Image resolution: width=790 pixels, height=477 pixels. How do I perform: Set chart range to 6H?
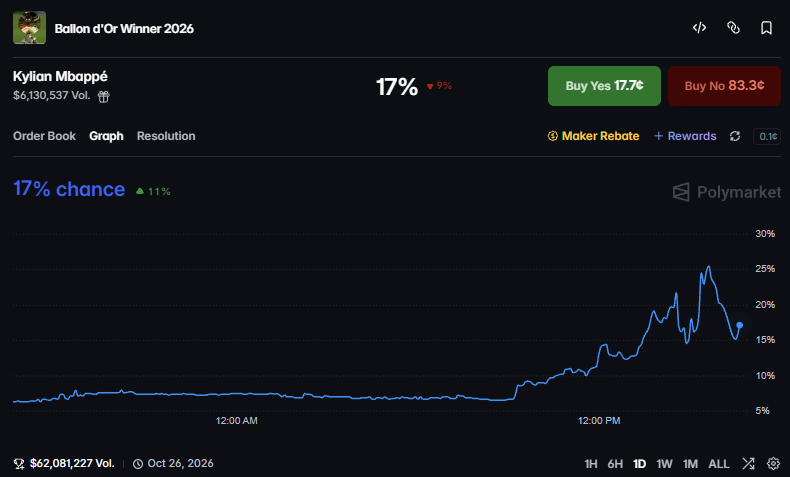pos(615,464)
